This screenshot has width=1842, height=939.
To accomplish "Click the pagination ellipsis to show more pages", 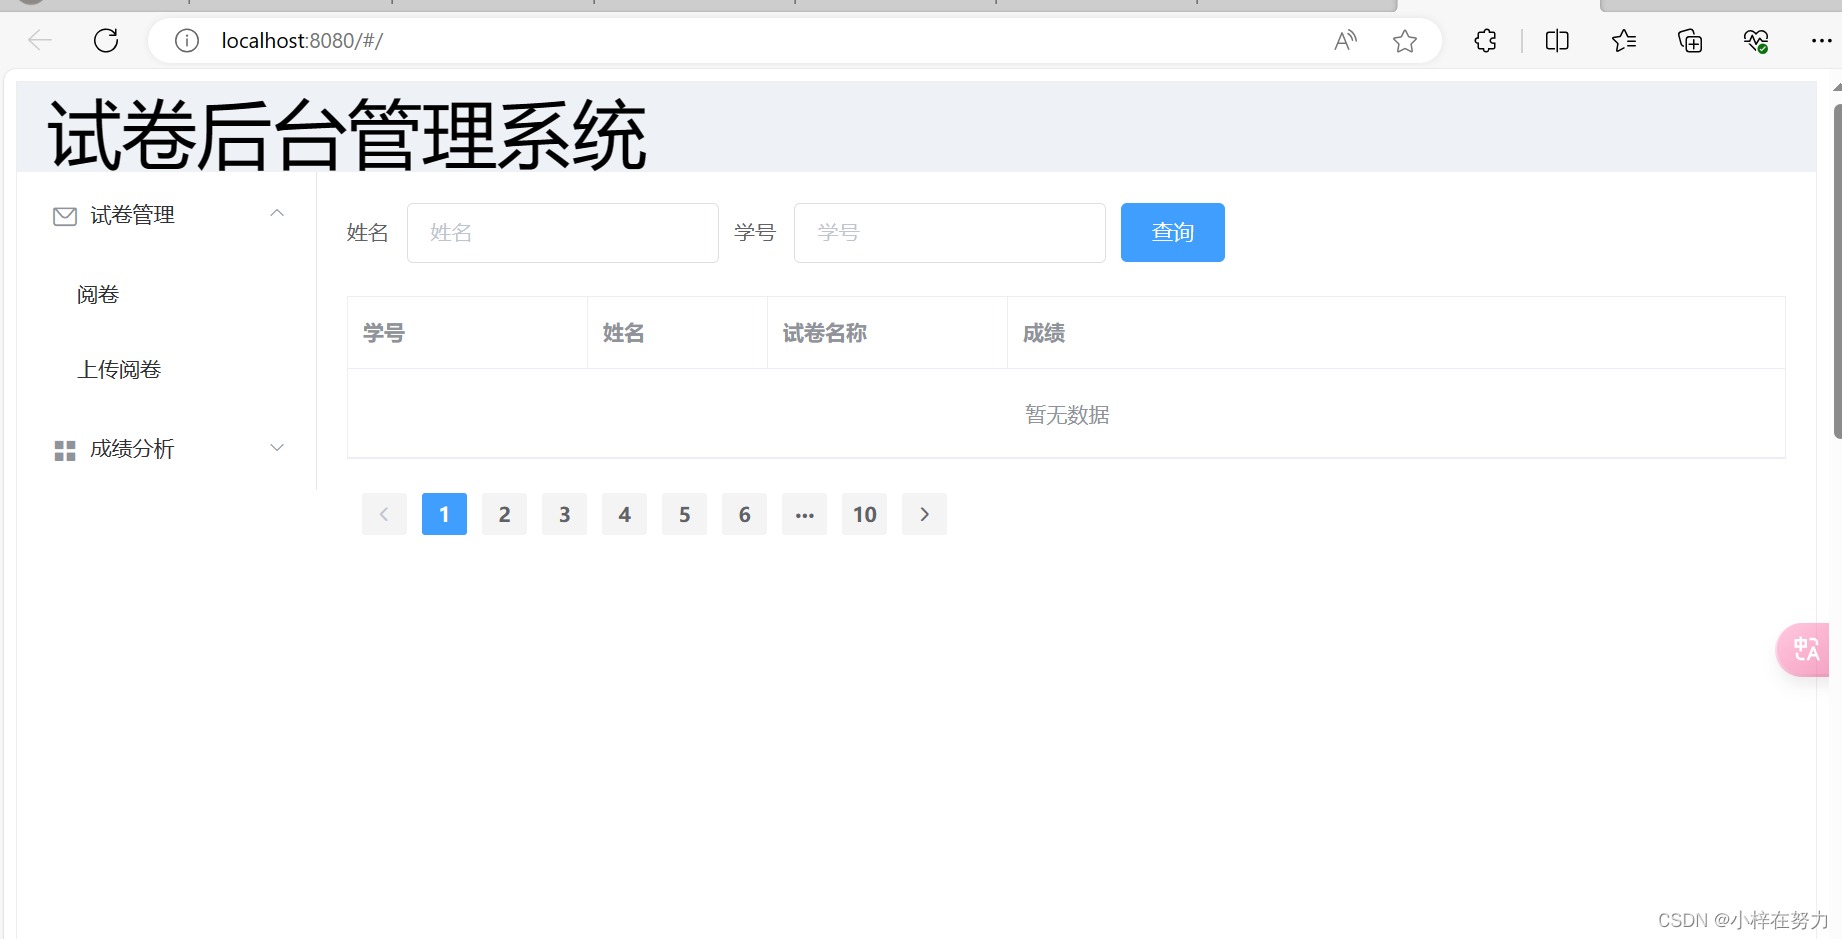I will pyautogui.click(x=803, y=513).
